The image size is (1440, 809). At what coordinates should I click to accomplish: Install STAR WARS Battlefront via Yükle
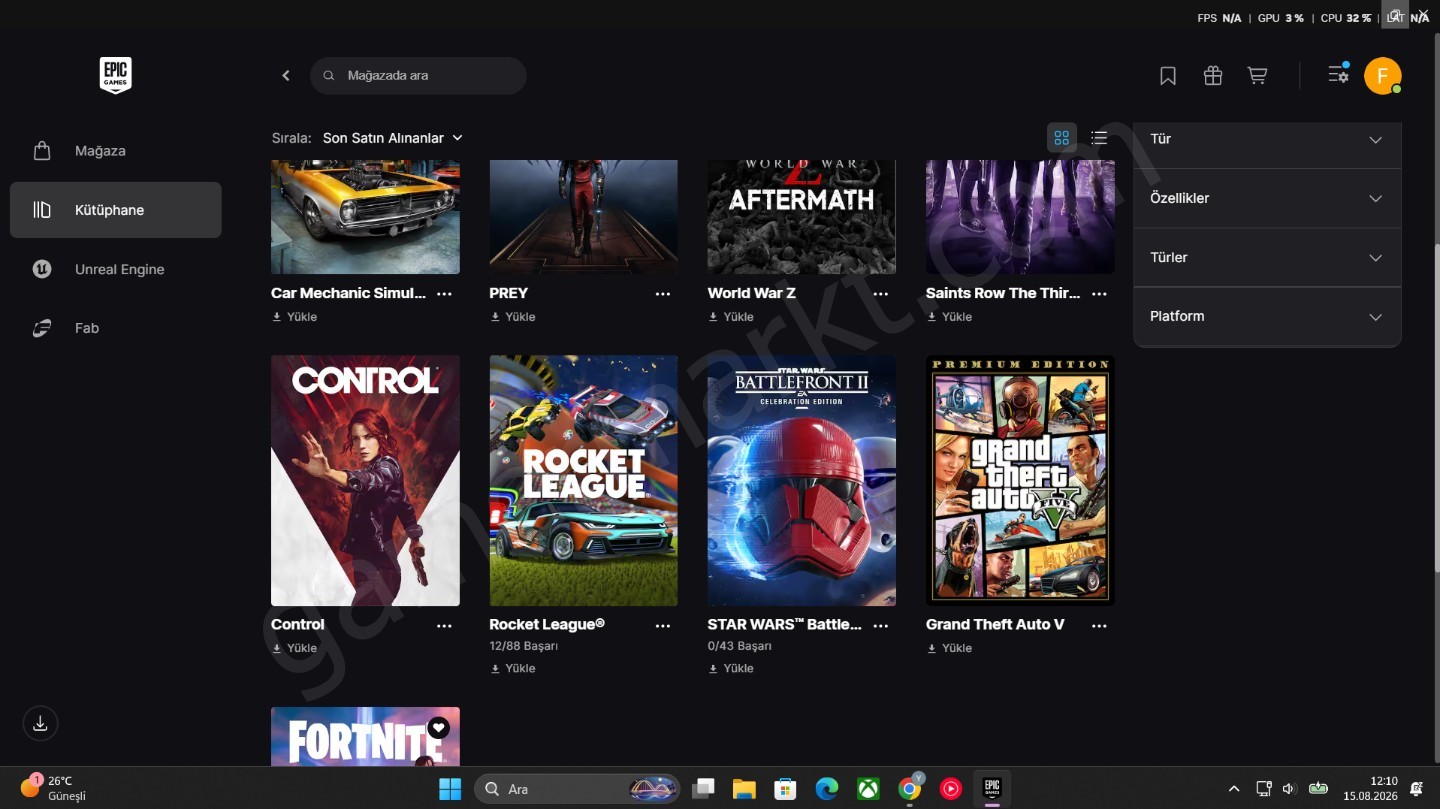731,668
